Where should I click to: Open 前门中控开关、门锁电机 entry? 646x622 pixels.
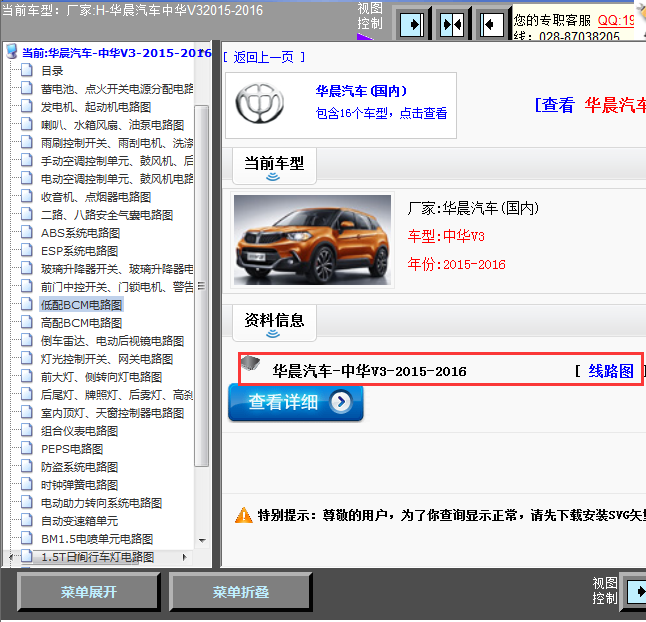(117, 287)
